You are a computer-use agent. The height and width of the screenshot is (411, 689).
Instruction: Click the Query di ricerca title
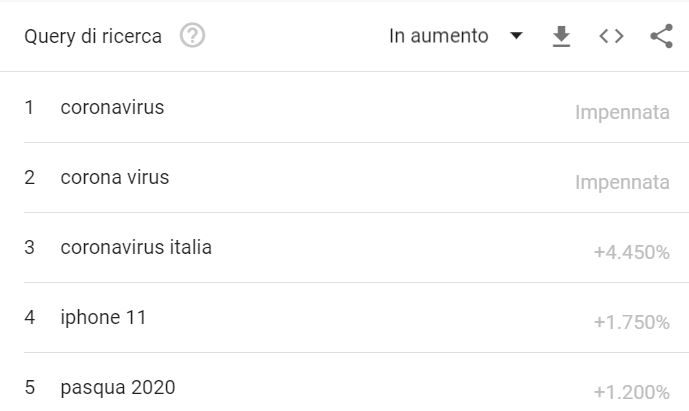(93, 36)
